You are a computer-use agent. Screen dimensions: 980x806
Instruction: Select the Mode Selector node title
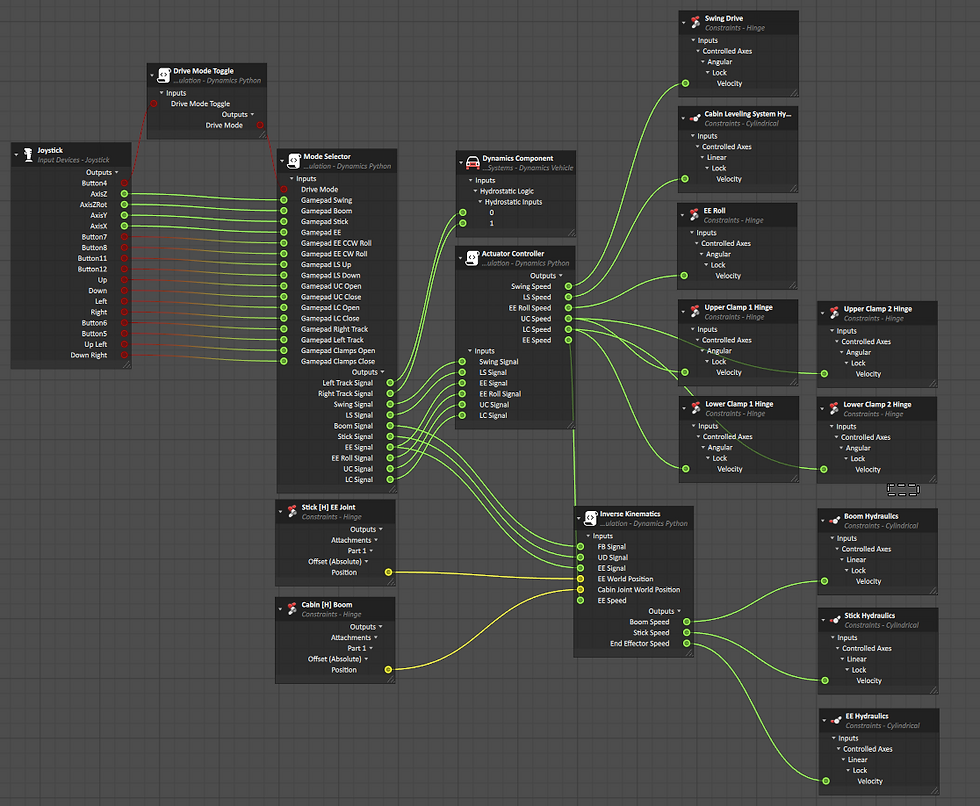click(x=327, y=157)
